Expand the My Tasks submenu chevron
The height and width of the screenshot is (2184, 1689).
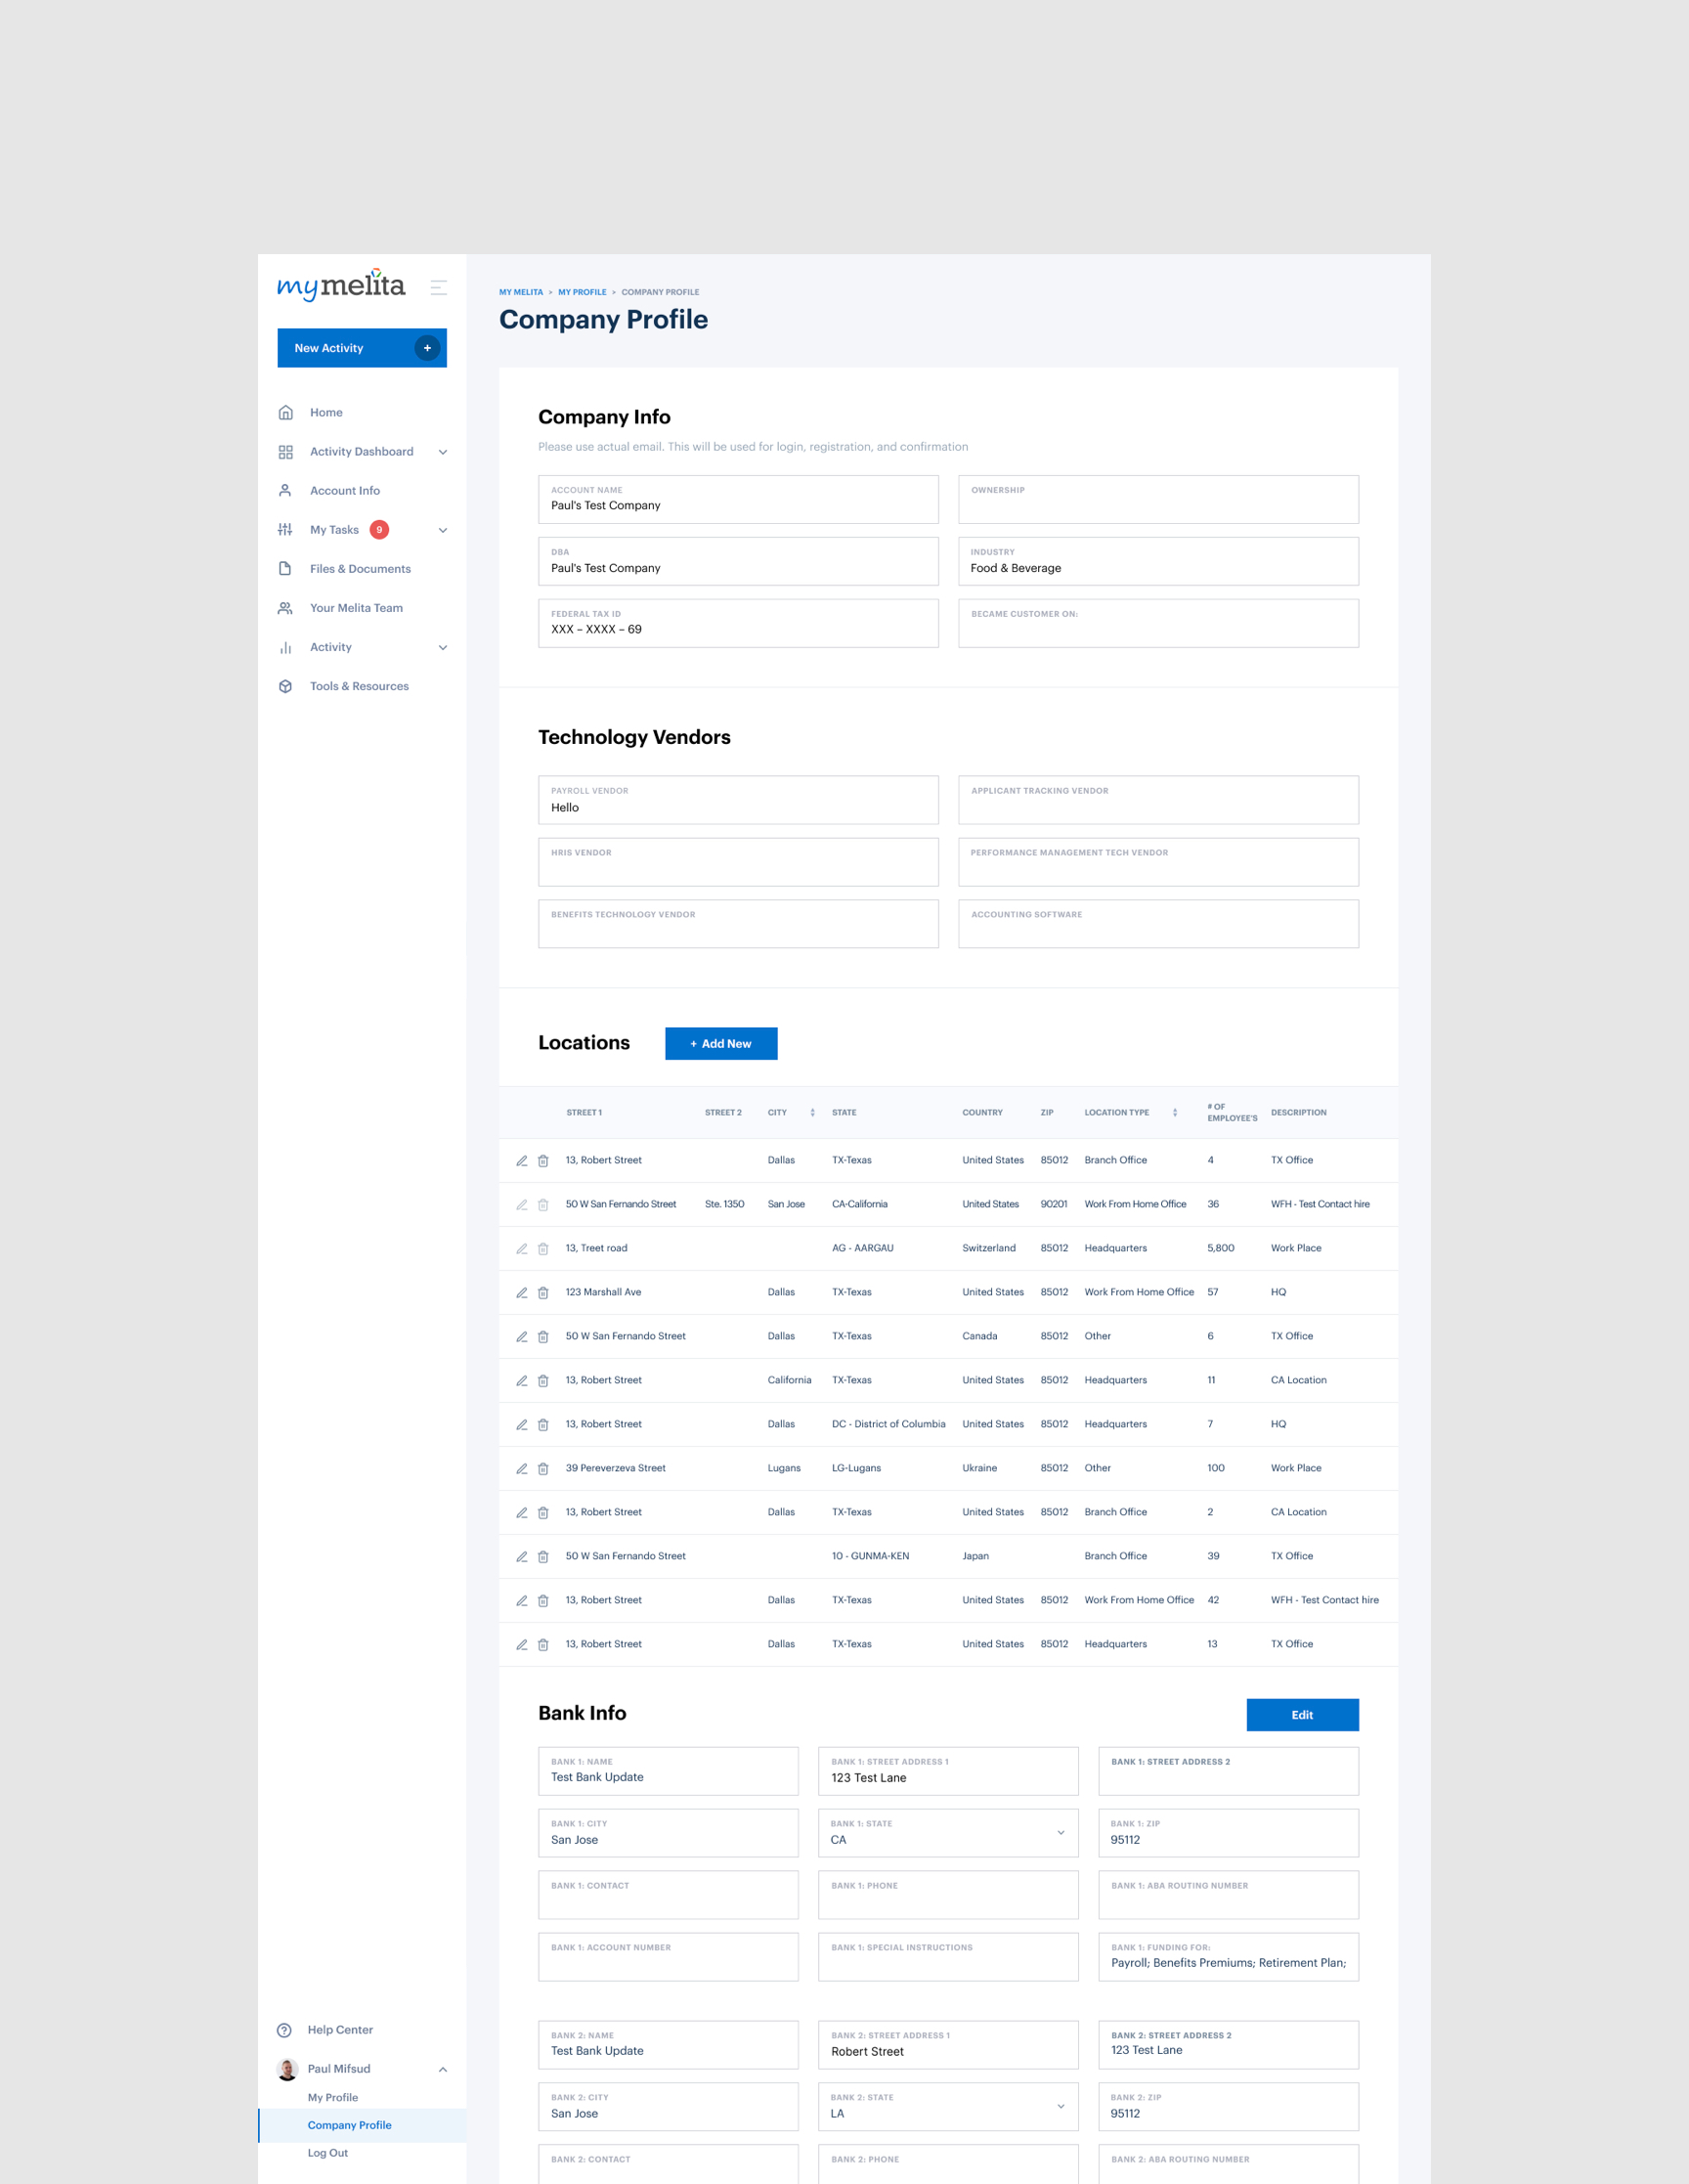tap(443, 530)
